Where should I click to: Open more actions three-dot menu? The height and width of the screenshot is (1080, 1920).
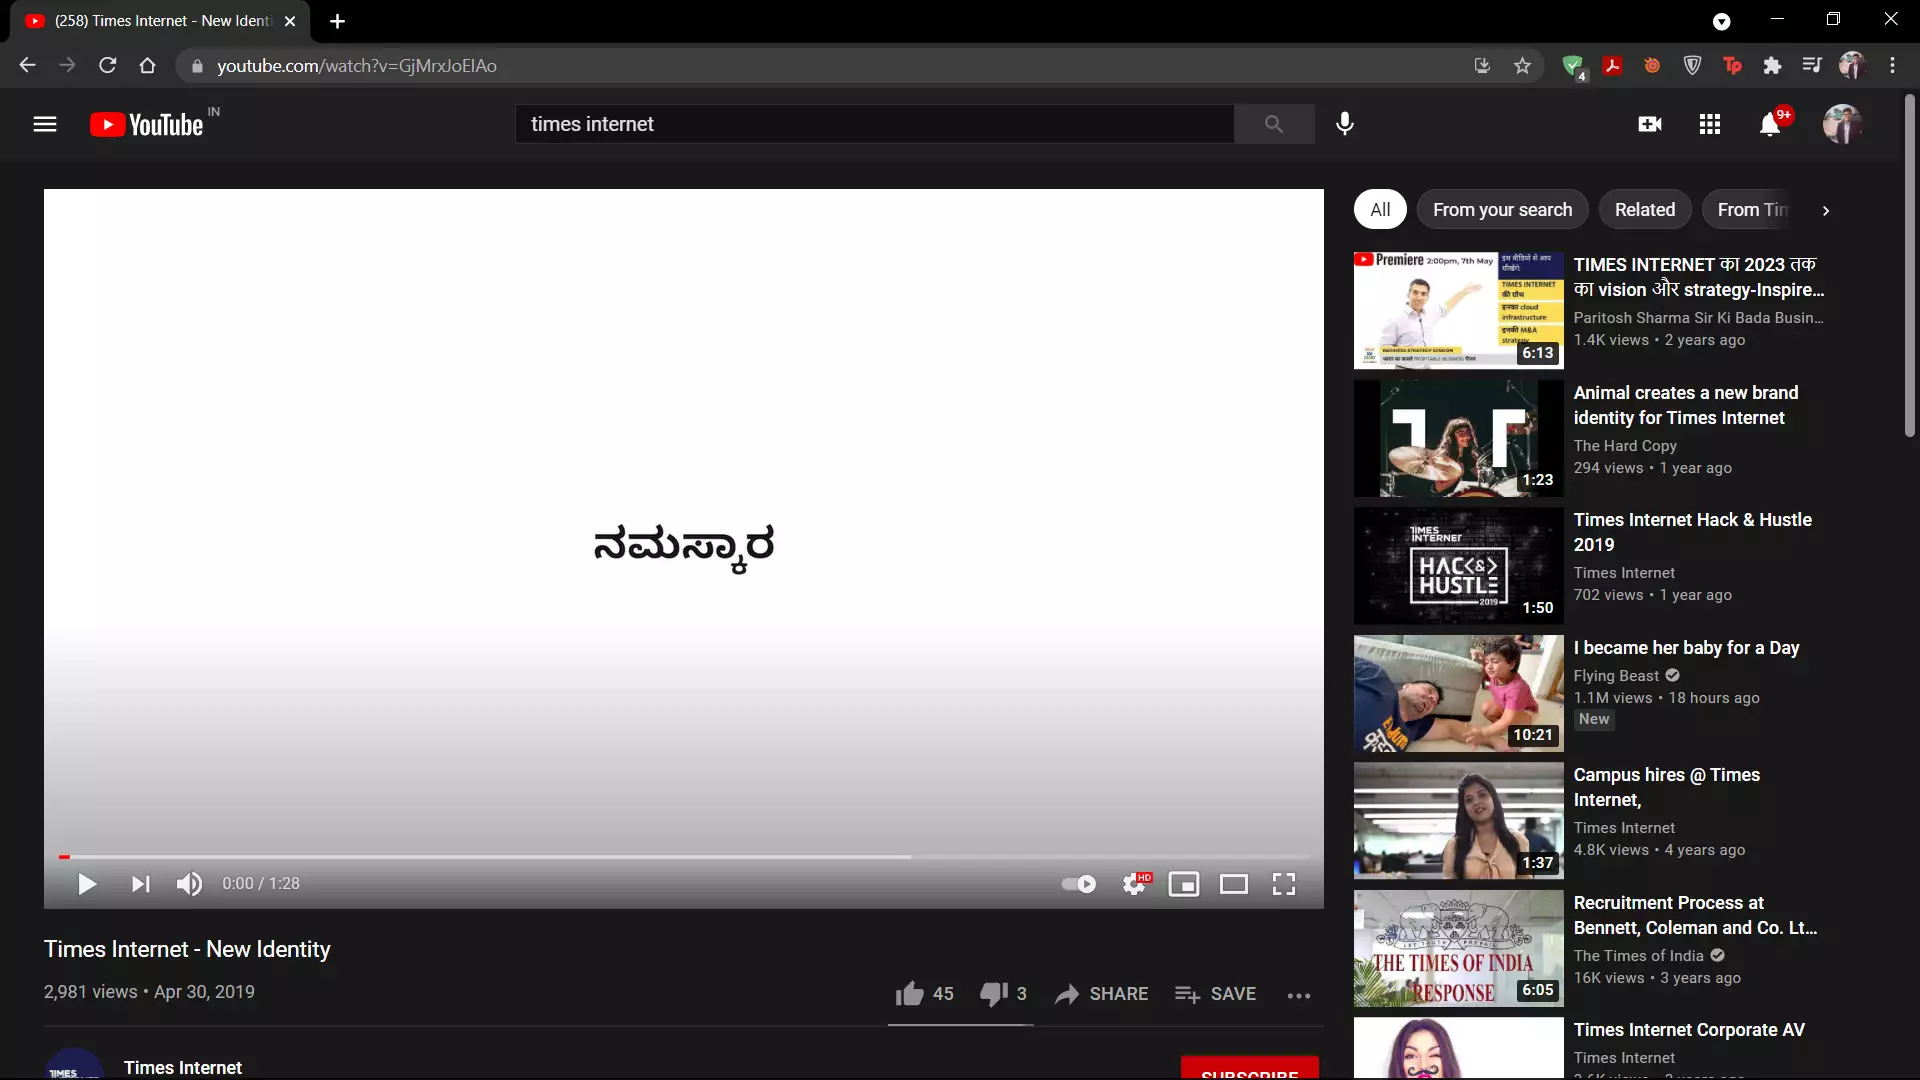(1299, 995)
